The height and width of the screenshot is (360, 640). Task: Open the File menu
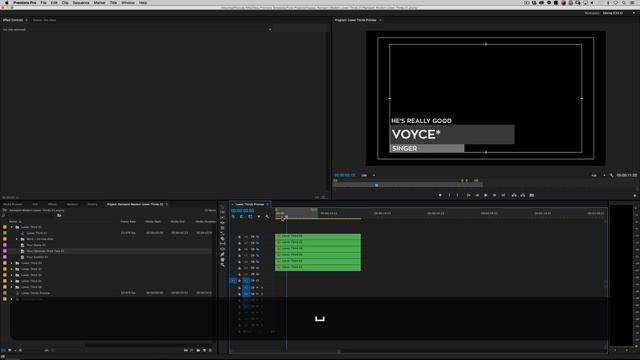coord(43,2)
